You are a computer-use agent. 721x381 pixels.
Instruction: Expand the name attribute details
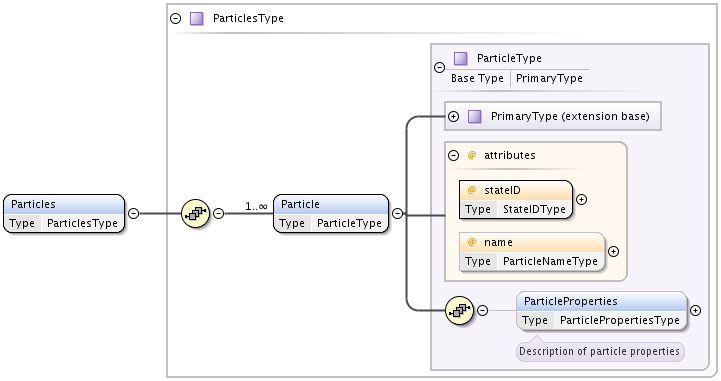[x=613, y=251]
